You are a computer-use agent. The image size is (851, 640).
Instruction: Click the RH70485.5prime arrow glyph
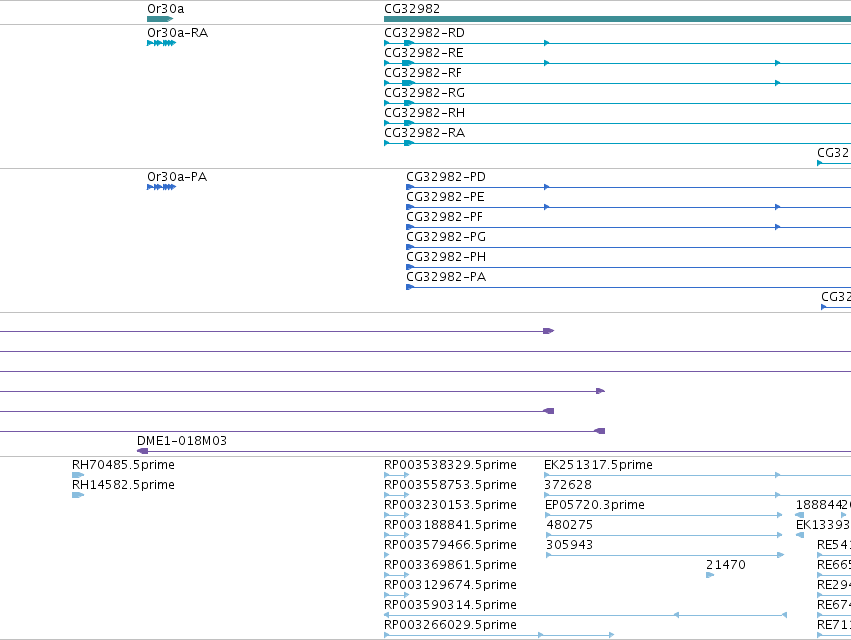[x=78, y=475]
